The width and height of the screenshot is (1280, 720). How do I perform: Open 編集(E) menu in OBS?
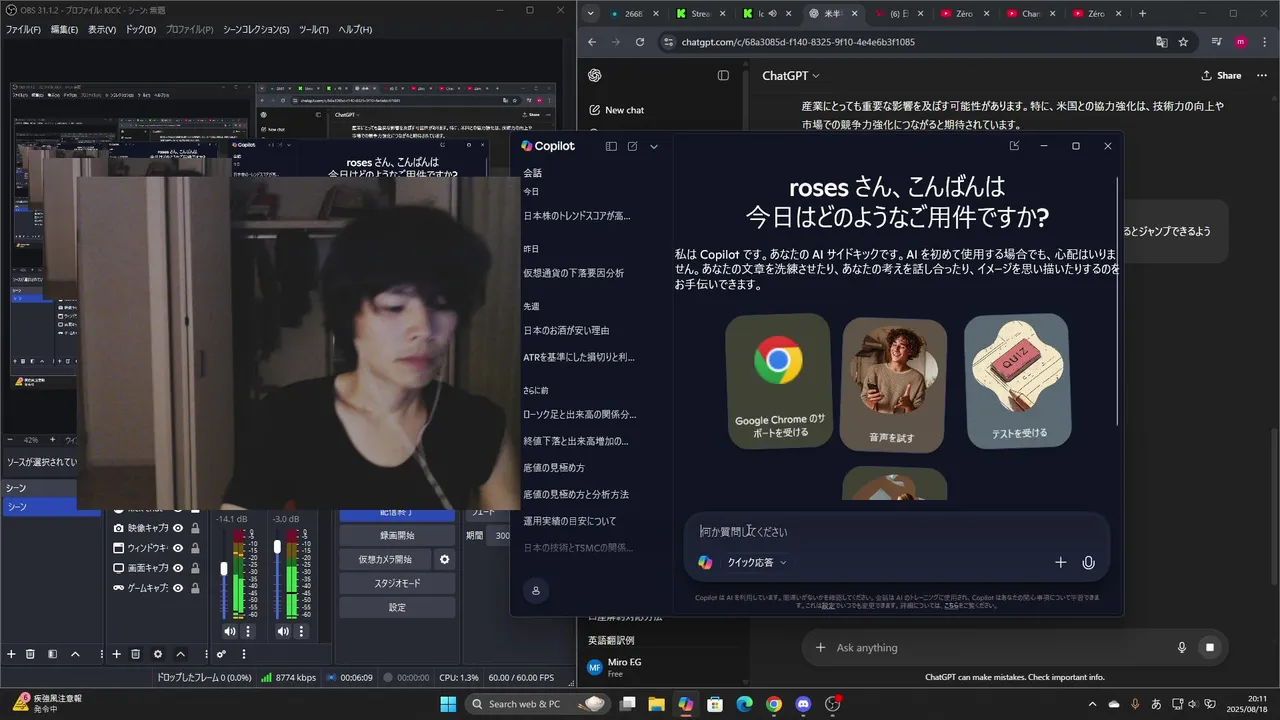pyautogui.click(x=64, y=29)
